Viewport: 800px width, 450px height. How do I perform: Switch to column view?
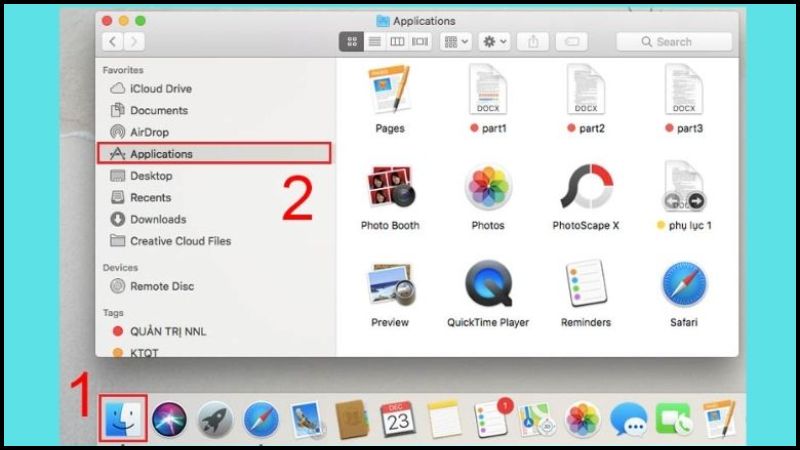coord(397,42)
